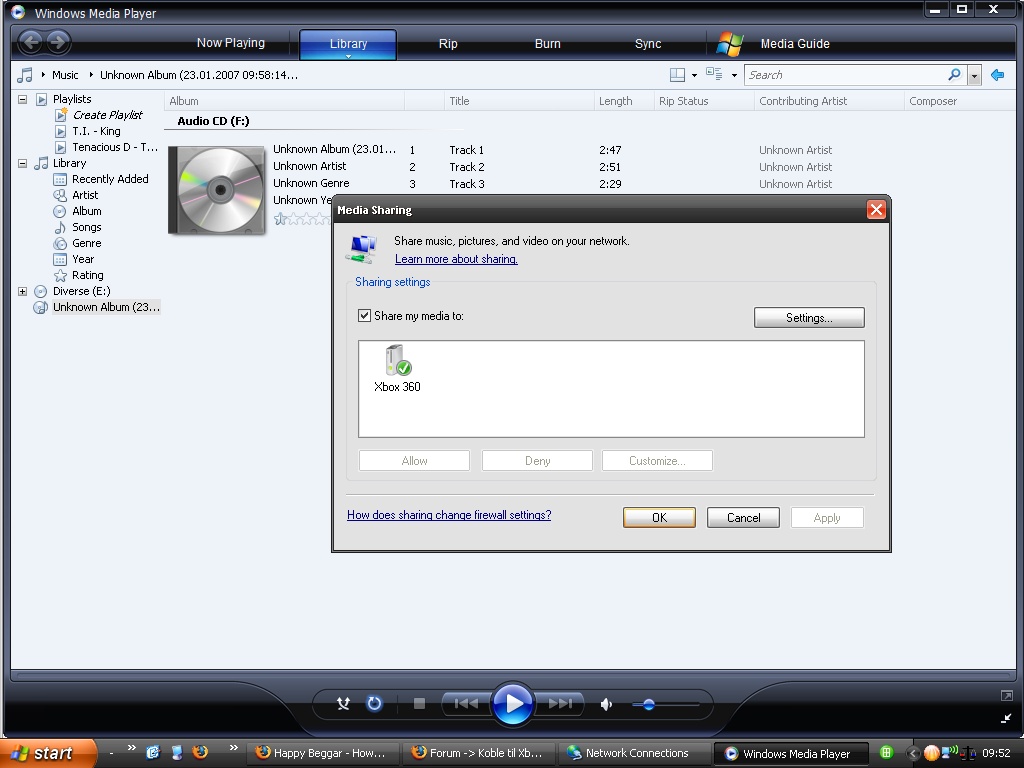Click the Apply button
The width and height of the screenshot is (1024, 768).
coord(827,518)
